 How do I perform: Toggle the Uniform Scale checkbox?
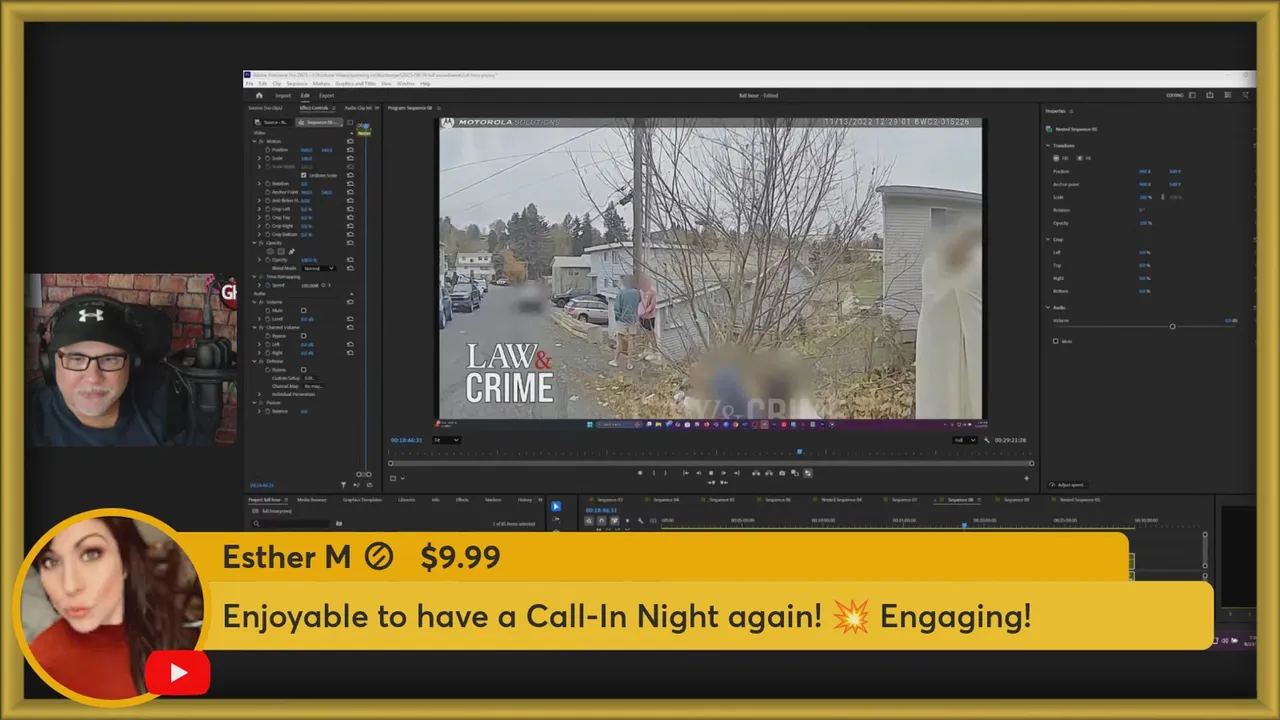[x=303, y=175]
